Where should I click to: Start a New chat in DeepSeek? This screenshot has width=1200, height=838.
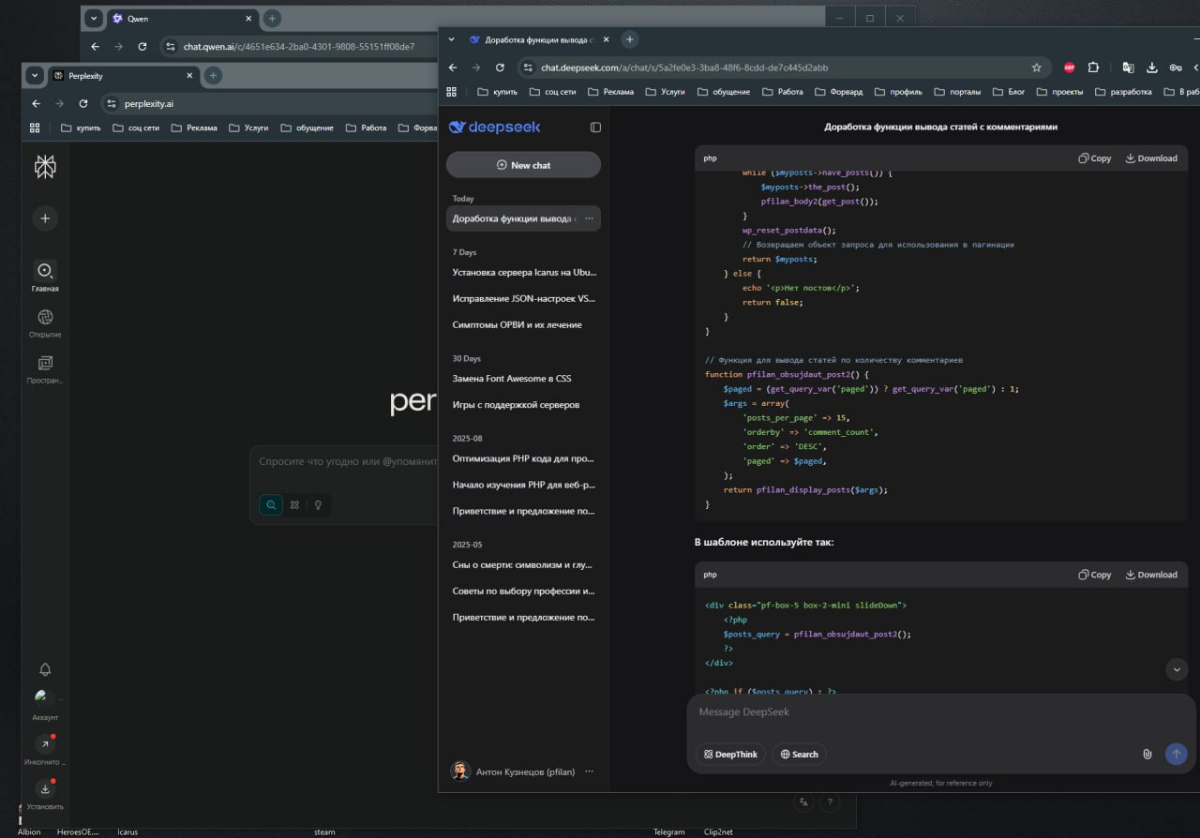click(523, 165)
